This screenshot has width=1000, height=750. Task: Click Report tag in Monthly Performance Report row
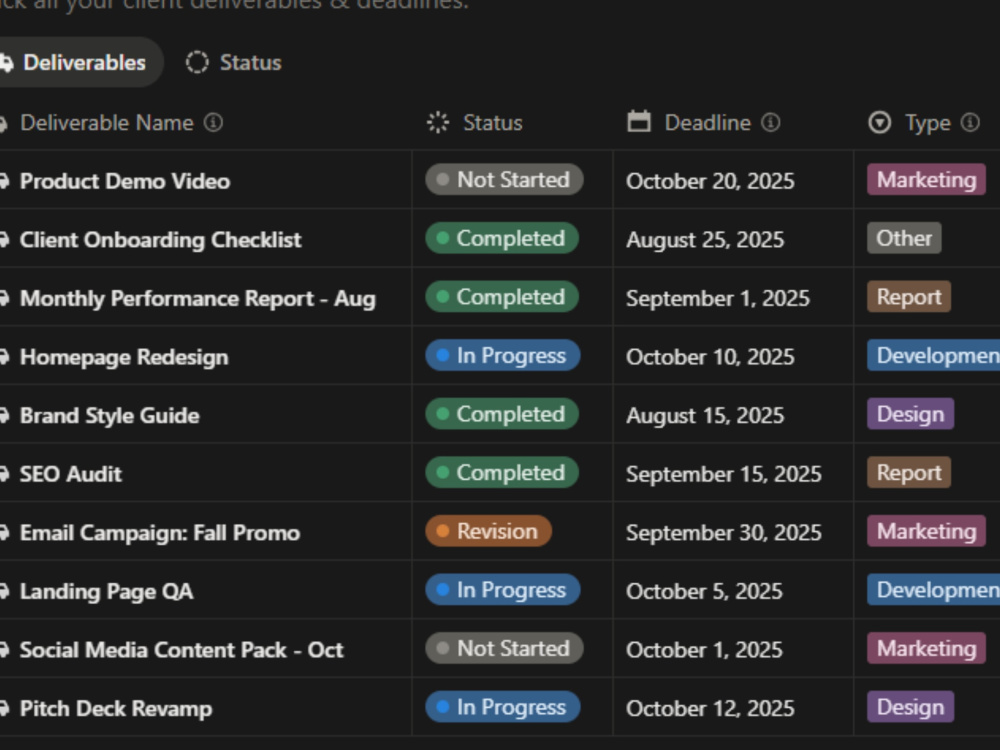[x=909, y=297]
